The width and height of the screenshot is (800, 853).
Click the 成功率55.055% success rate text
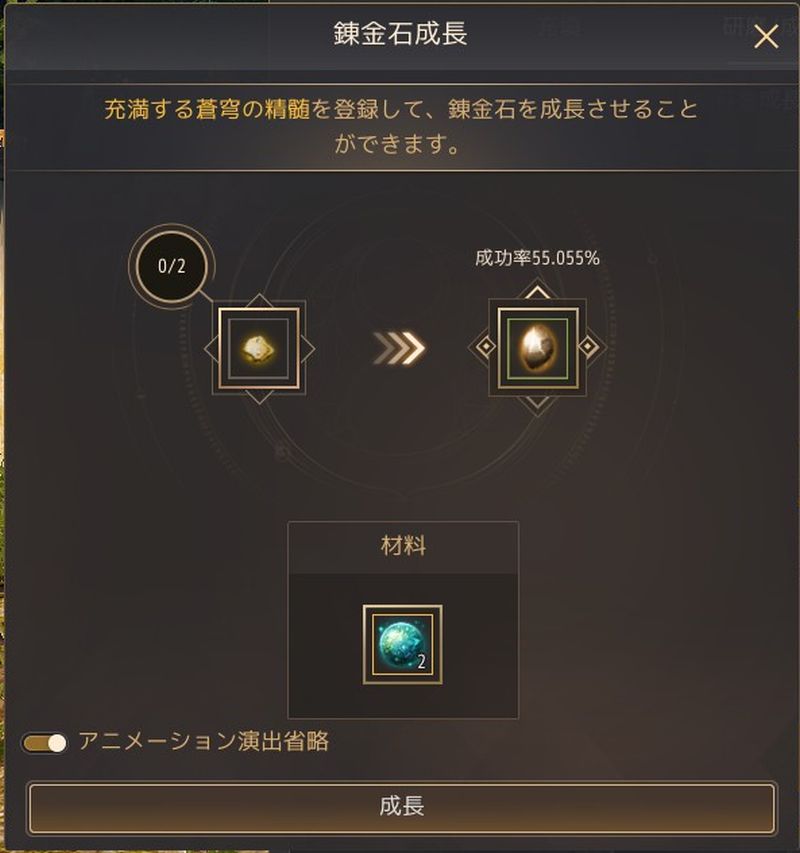coord(537,258)
